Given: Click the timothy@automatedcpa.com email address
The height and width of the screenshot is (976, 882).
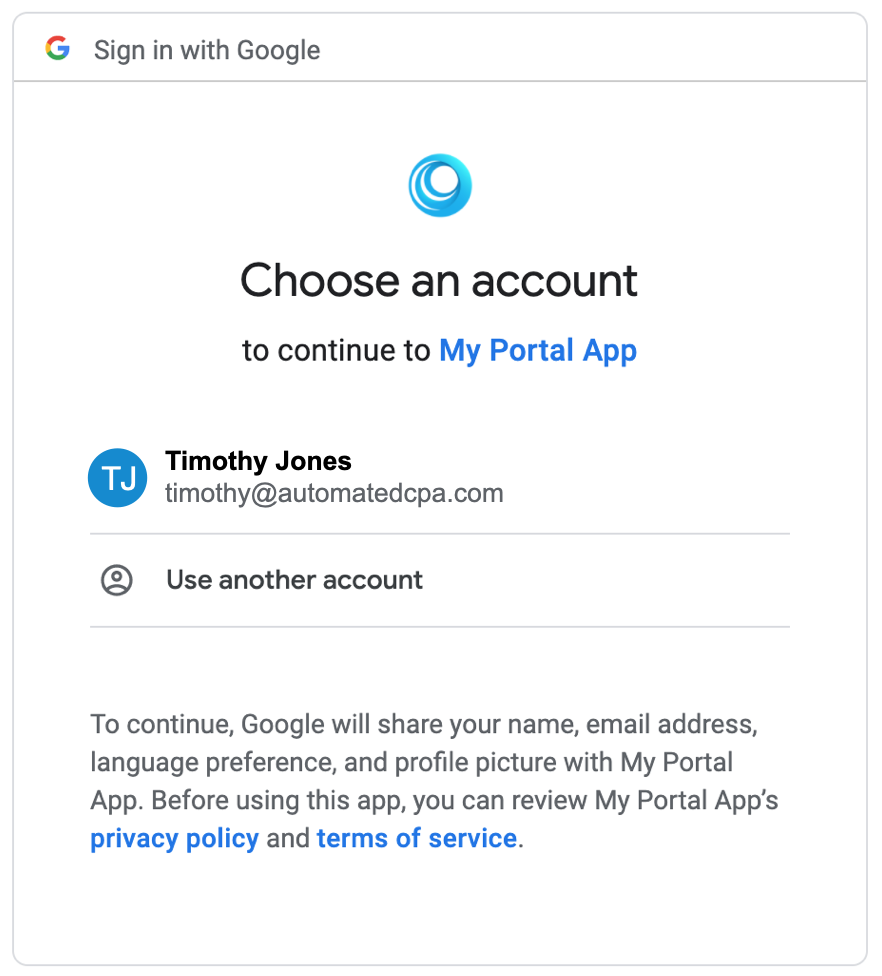Looking at the screenshot, I should click(334, 494).
